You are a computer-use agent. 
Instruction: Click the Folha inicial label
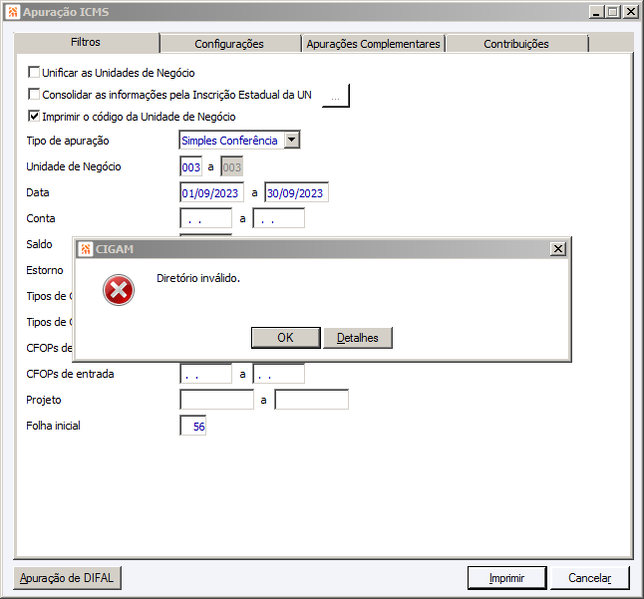coord(53,426)
